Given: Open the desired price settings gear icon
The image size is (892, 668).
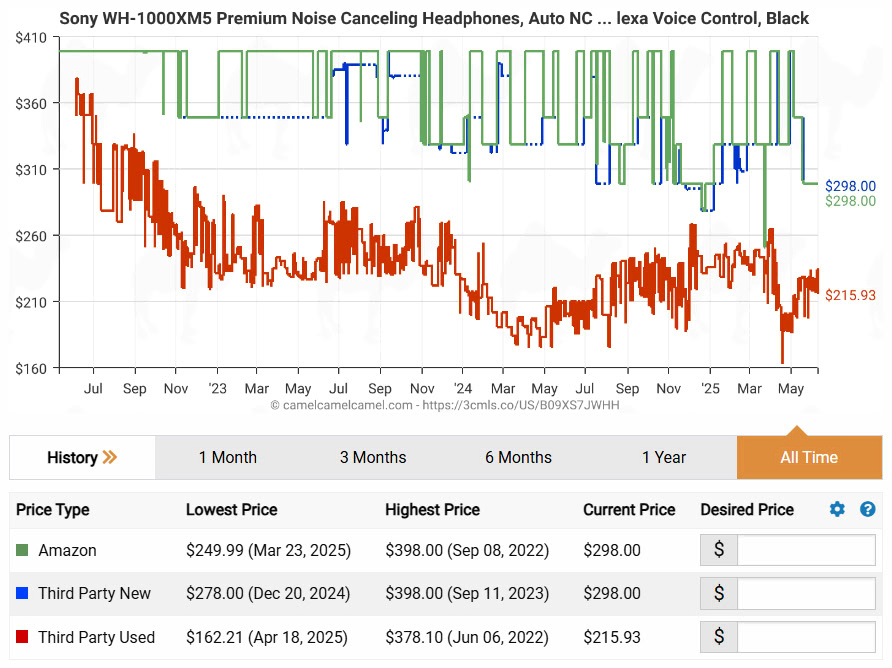Looking at the screenshot, I should click(837, 510).
